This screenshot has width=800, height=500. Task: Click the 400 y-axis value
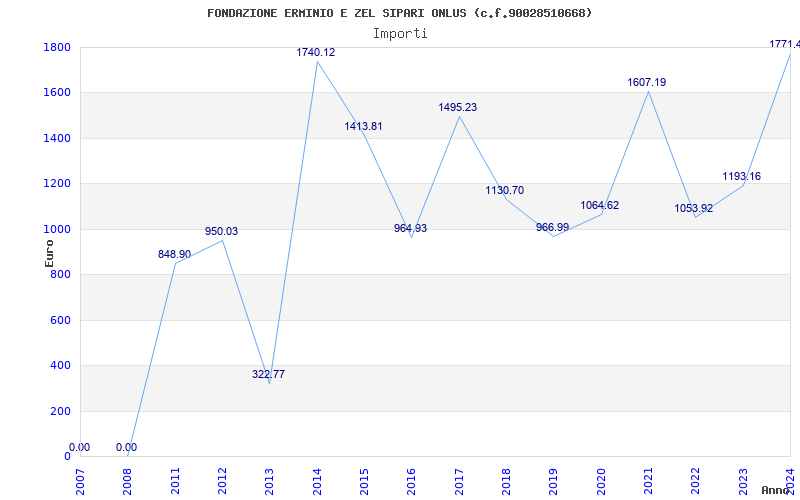pos(60,366)
